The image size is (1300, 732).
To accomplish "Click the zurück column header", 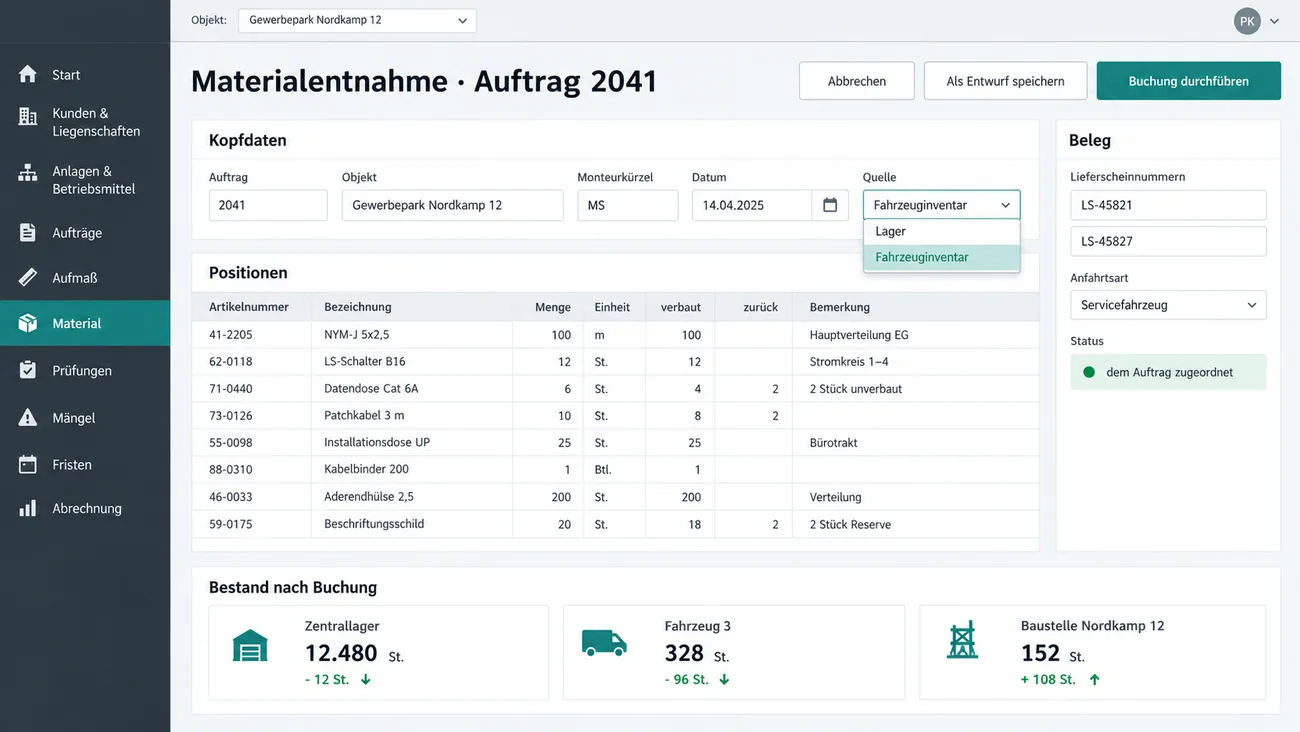I will [x=761, y=307].
